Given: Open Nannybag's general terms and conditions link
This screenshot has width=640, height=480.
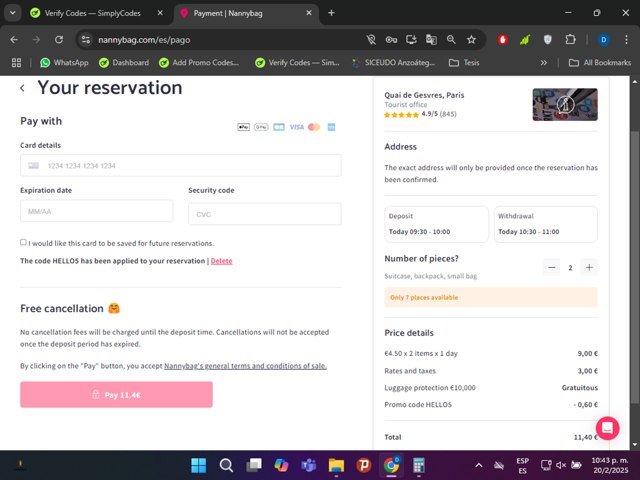Looking at the screenshot, I should point(245,366).
